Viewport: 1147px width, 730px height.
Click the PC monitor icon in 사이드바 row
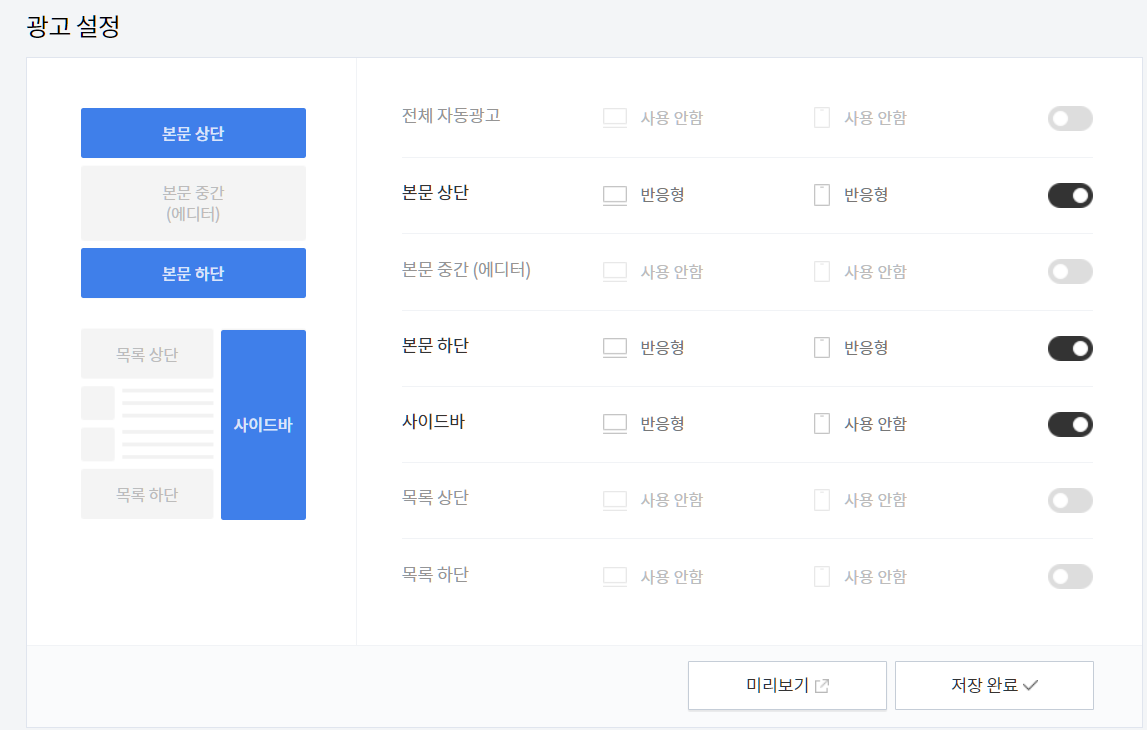(614, 423)
